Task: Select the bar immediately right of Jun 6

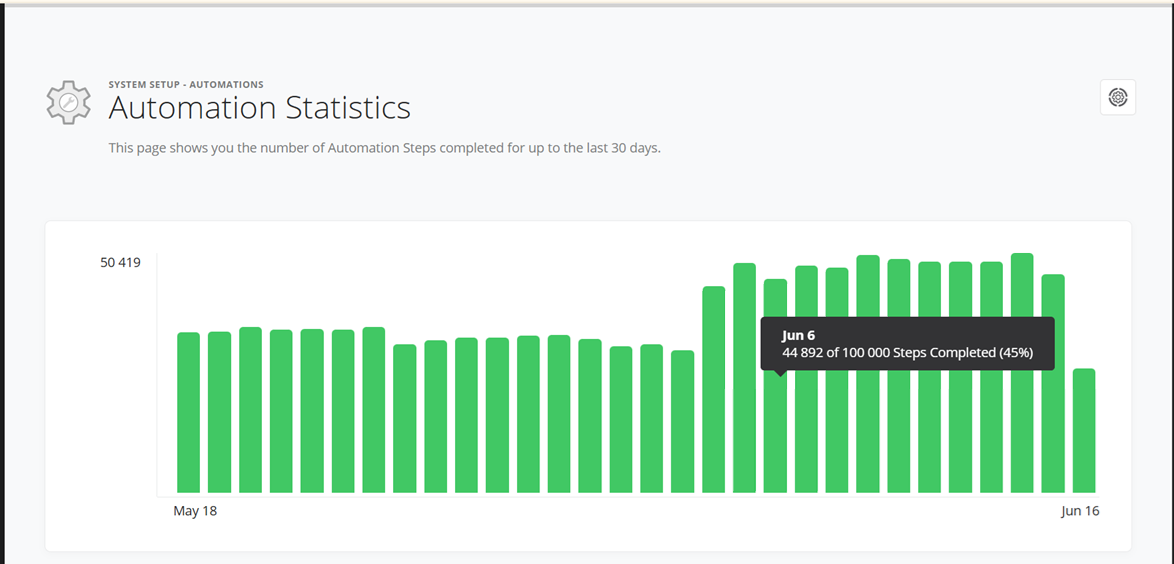Action: pos(806,379)
